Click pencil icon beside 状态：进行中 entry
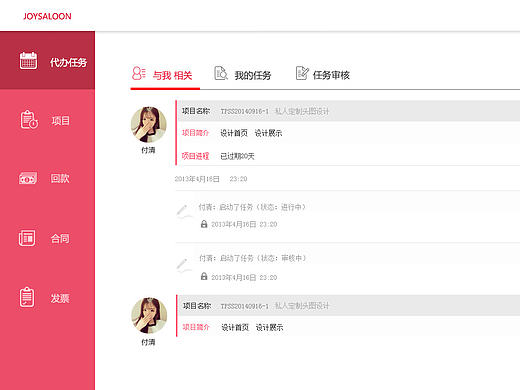520x390 pixels. [x=183, y=211]
